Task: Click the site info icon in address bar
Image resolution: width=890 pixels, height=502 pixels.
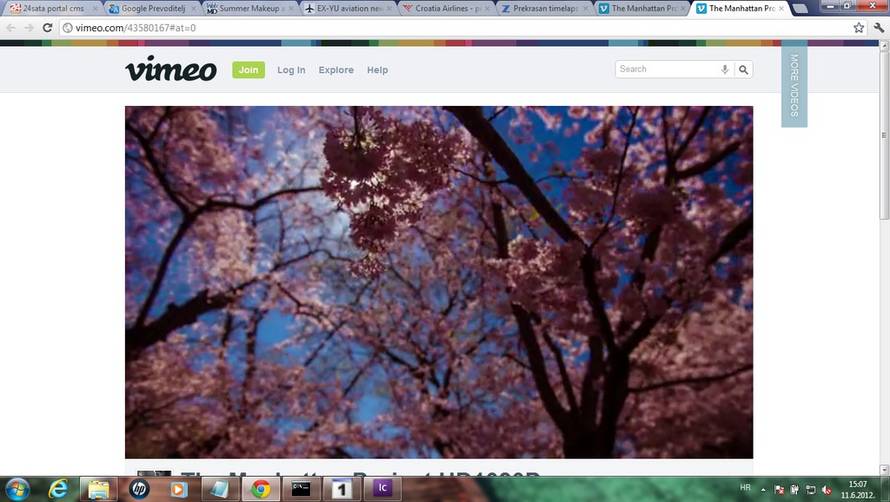Action: tap(68, 27)
